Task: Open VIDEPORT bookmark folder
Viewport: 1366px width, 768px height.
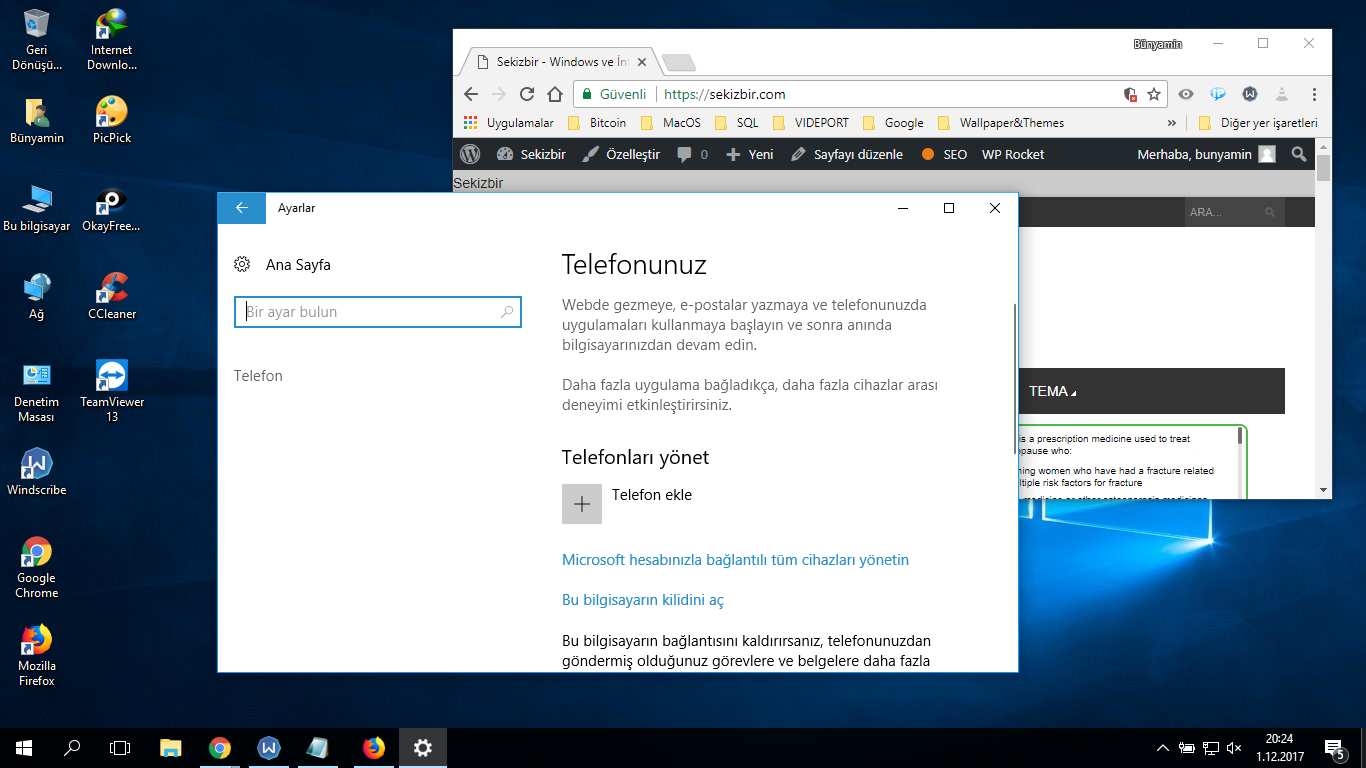Action: (811, 123)
